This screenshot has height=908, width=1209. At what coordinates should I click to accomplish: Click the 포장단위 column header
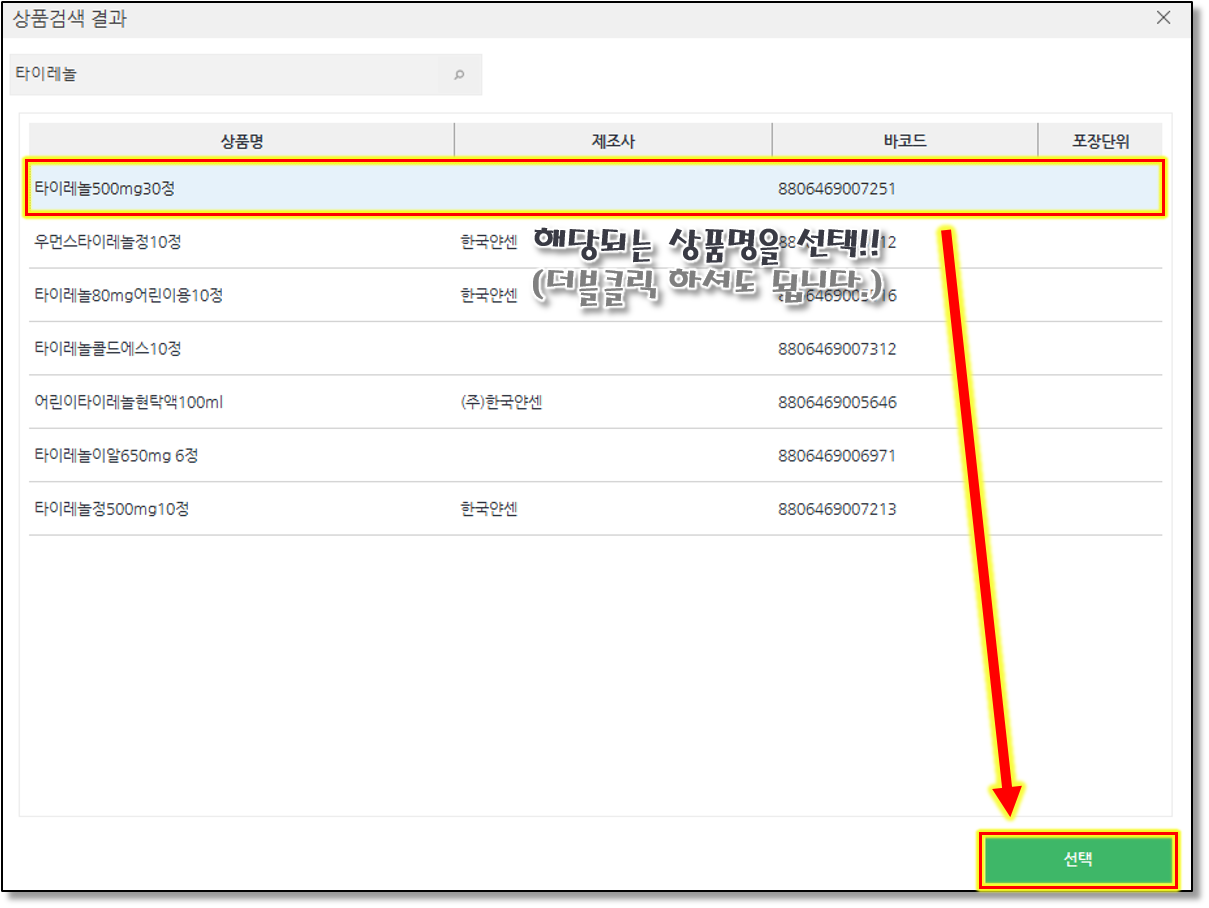1100,141
